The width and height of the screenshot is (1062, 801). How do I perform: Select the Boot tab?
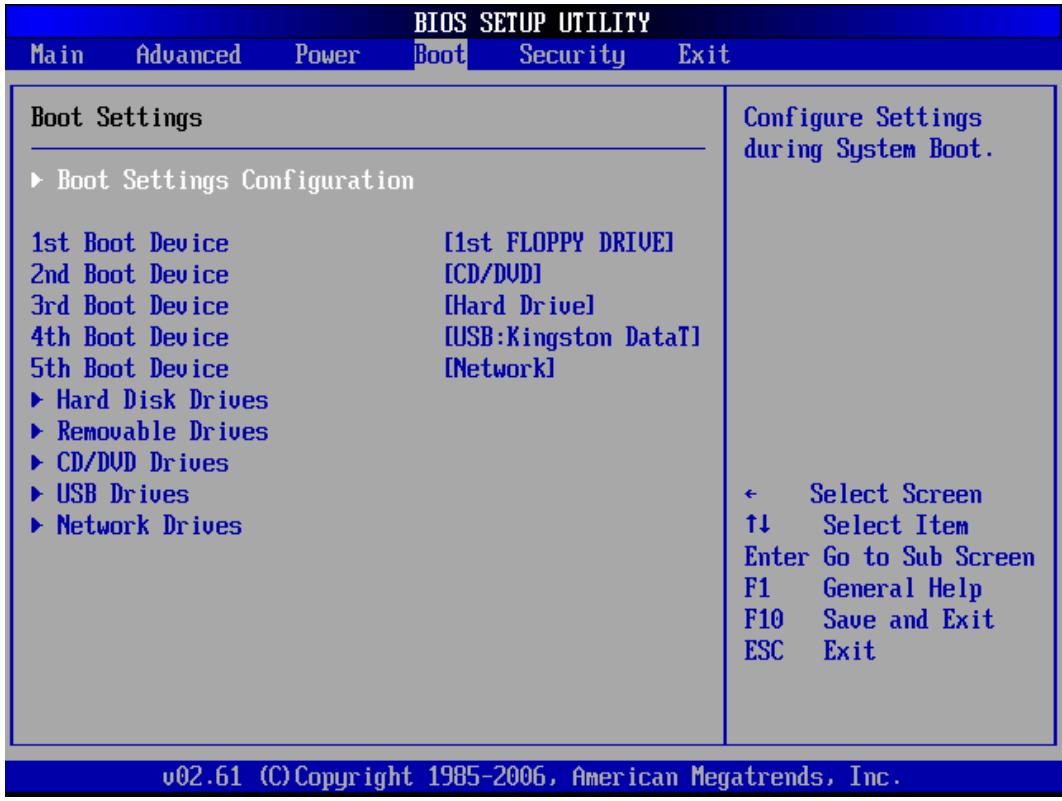(440, 55)
